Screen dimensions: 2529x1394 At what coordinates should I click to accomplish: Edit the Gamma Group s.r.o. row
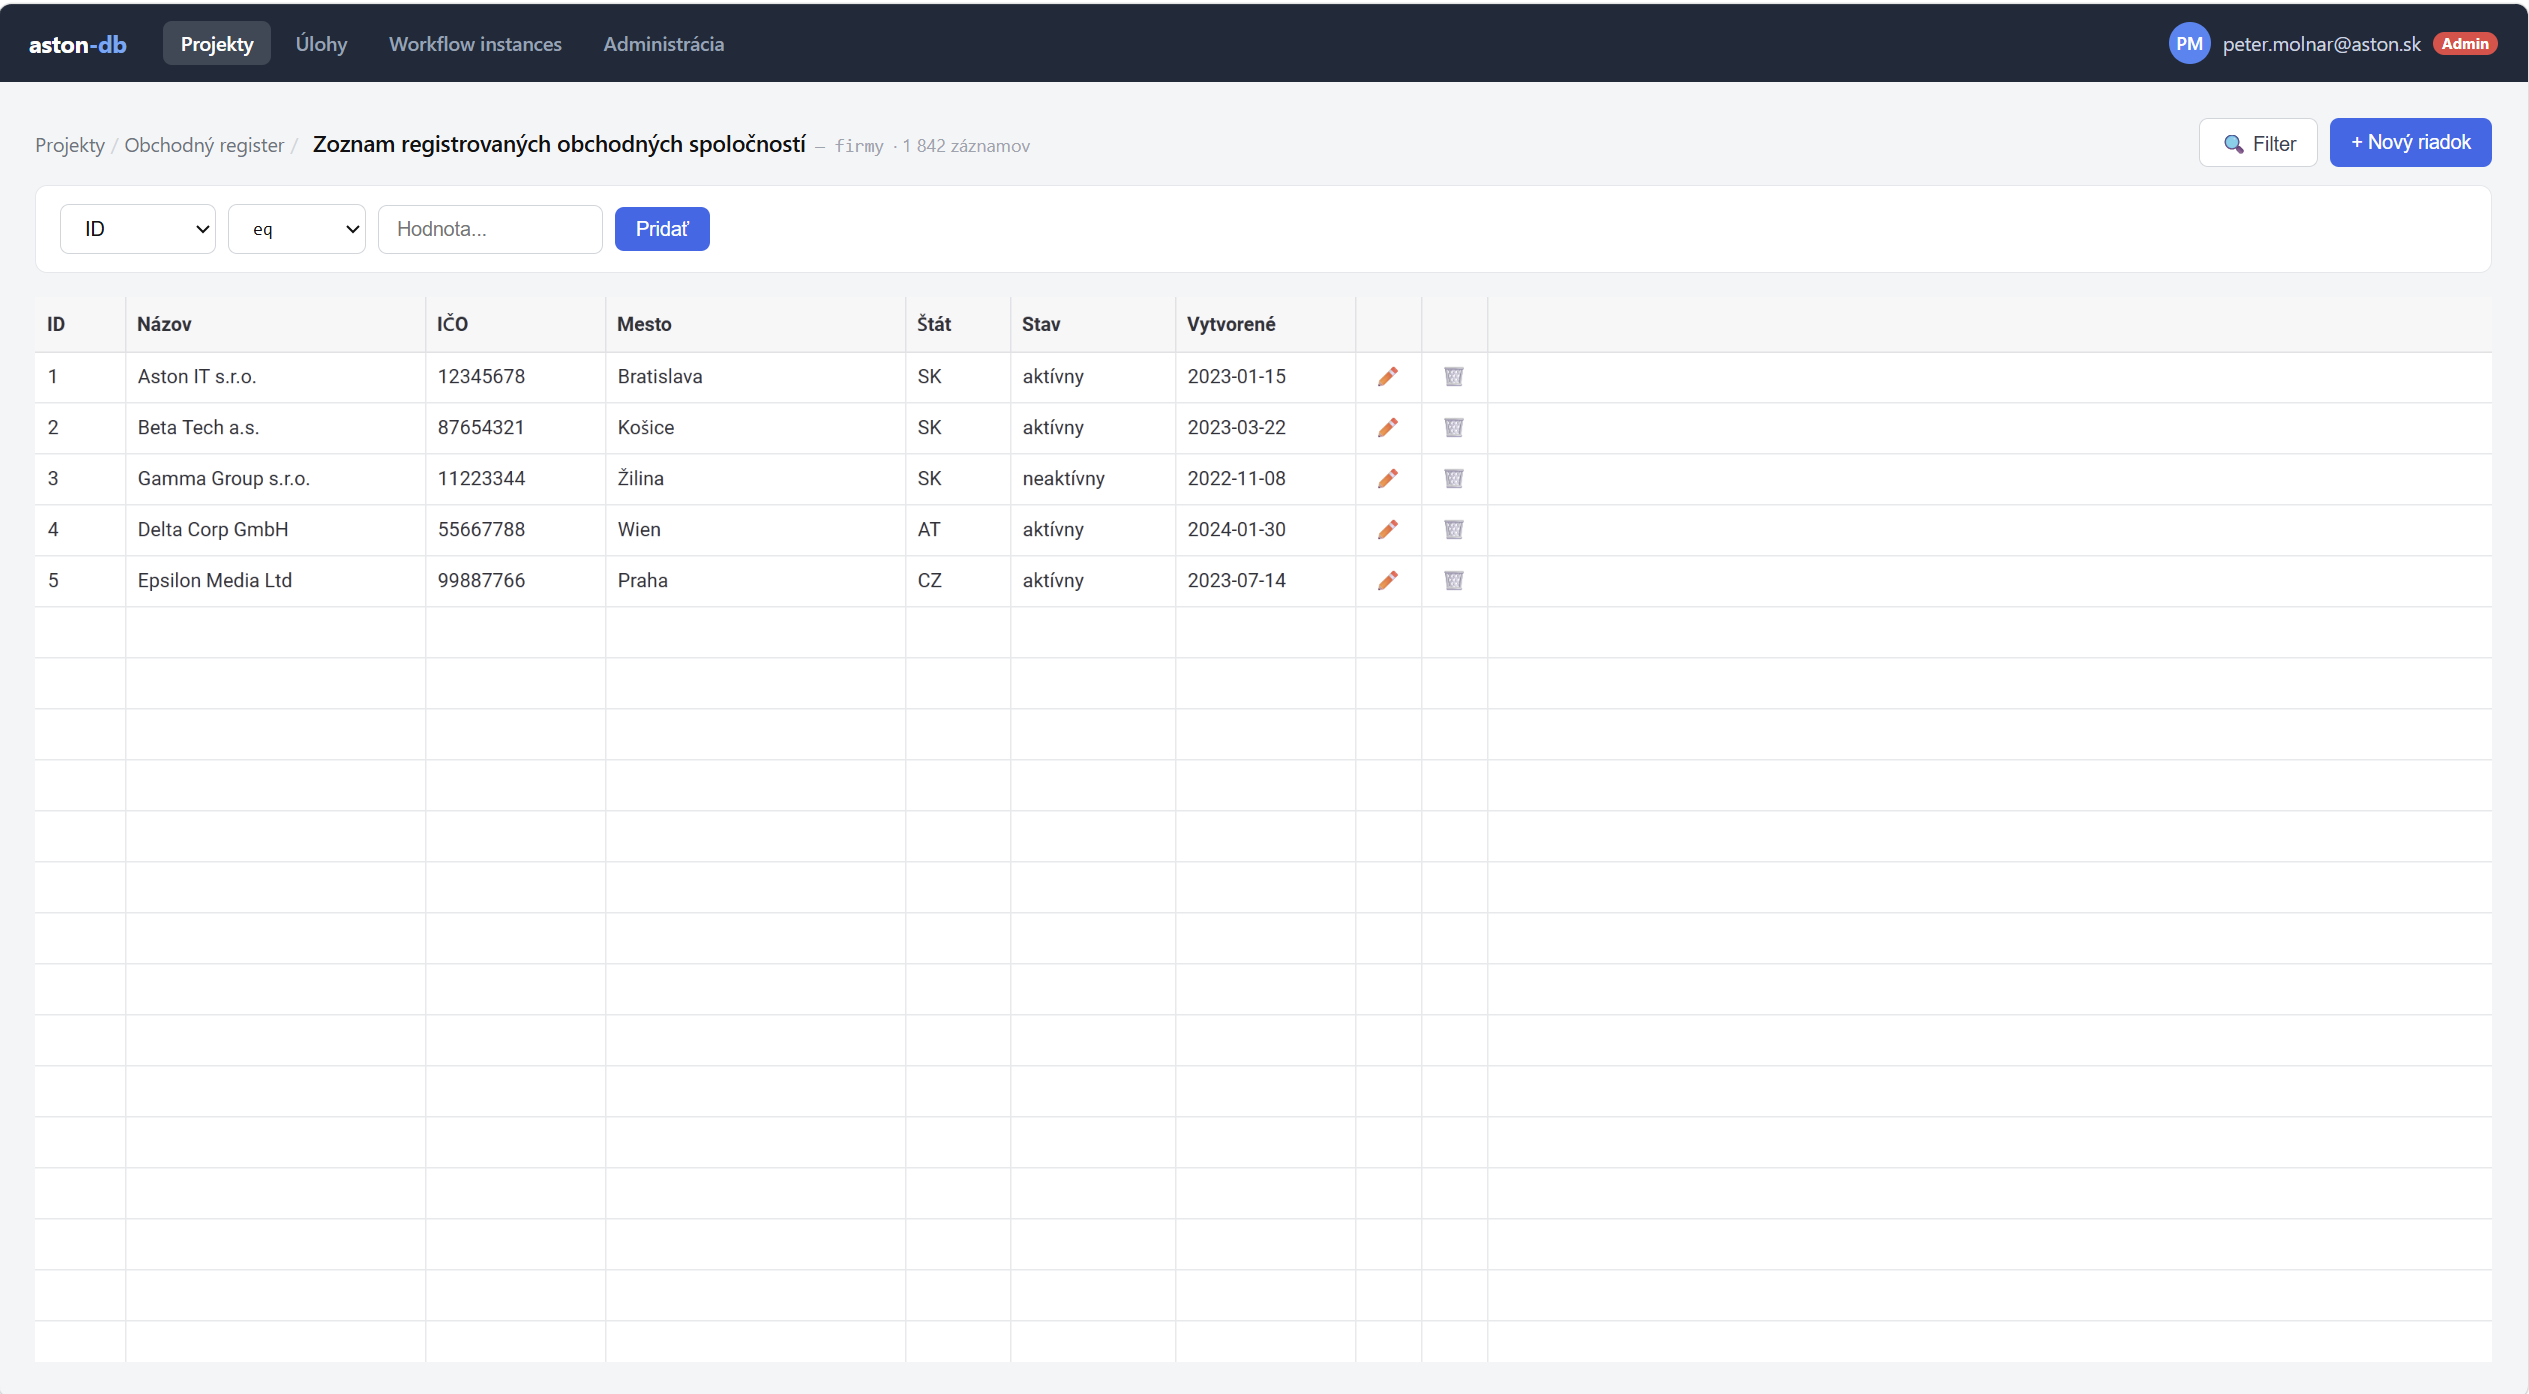point(1387,478)
